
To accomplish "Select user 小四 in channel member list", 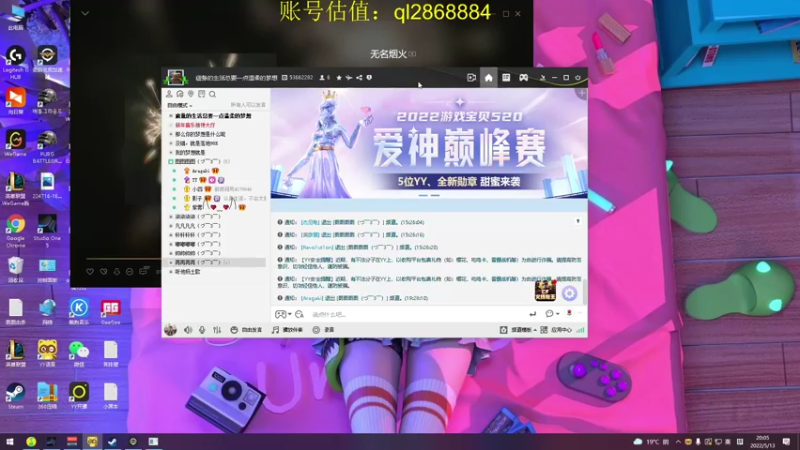I will point(197,189).
